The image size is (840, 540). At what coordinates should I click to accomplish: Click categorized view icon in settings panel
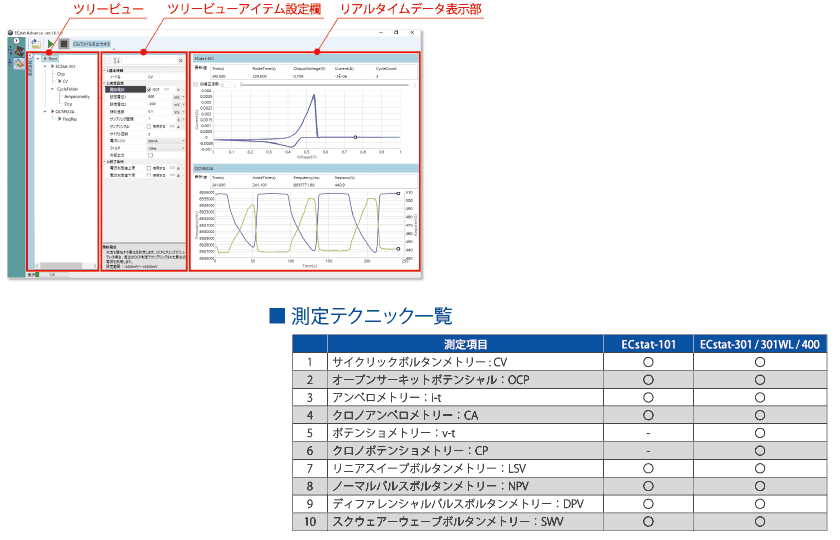point(107,61)
